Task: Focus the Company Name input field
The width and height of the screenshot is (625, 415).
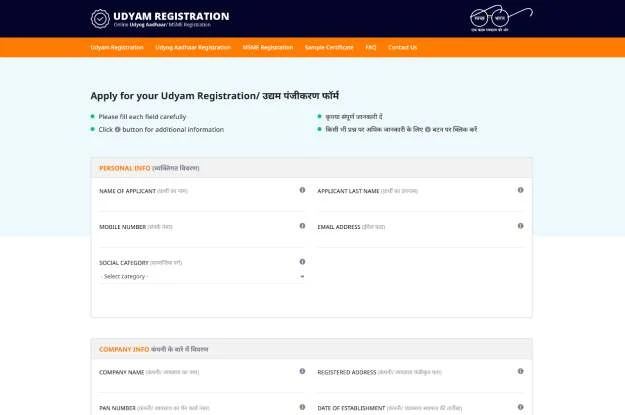Action: pyautogui.click(x=202, y=384)
